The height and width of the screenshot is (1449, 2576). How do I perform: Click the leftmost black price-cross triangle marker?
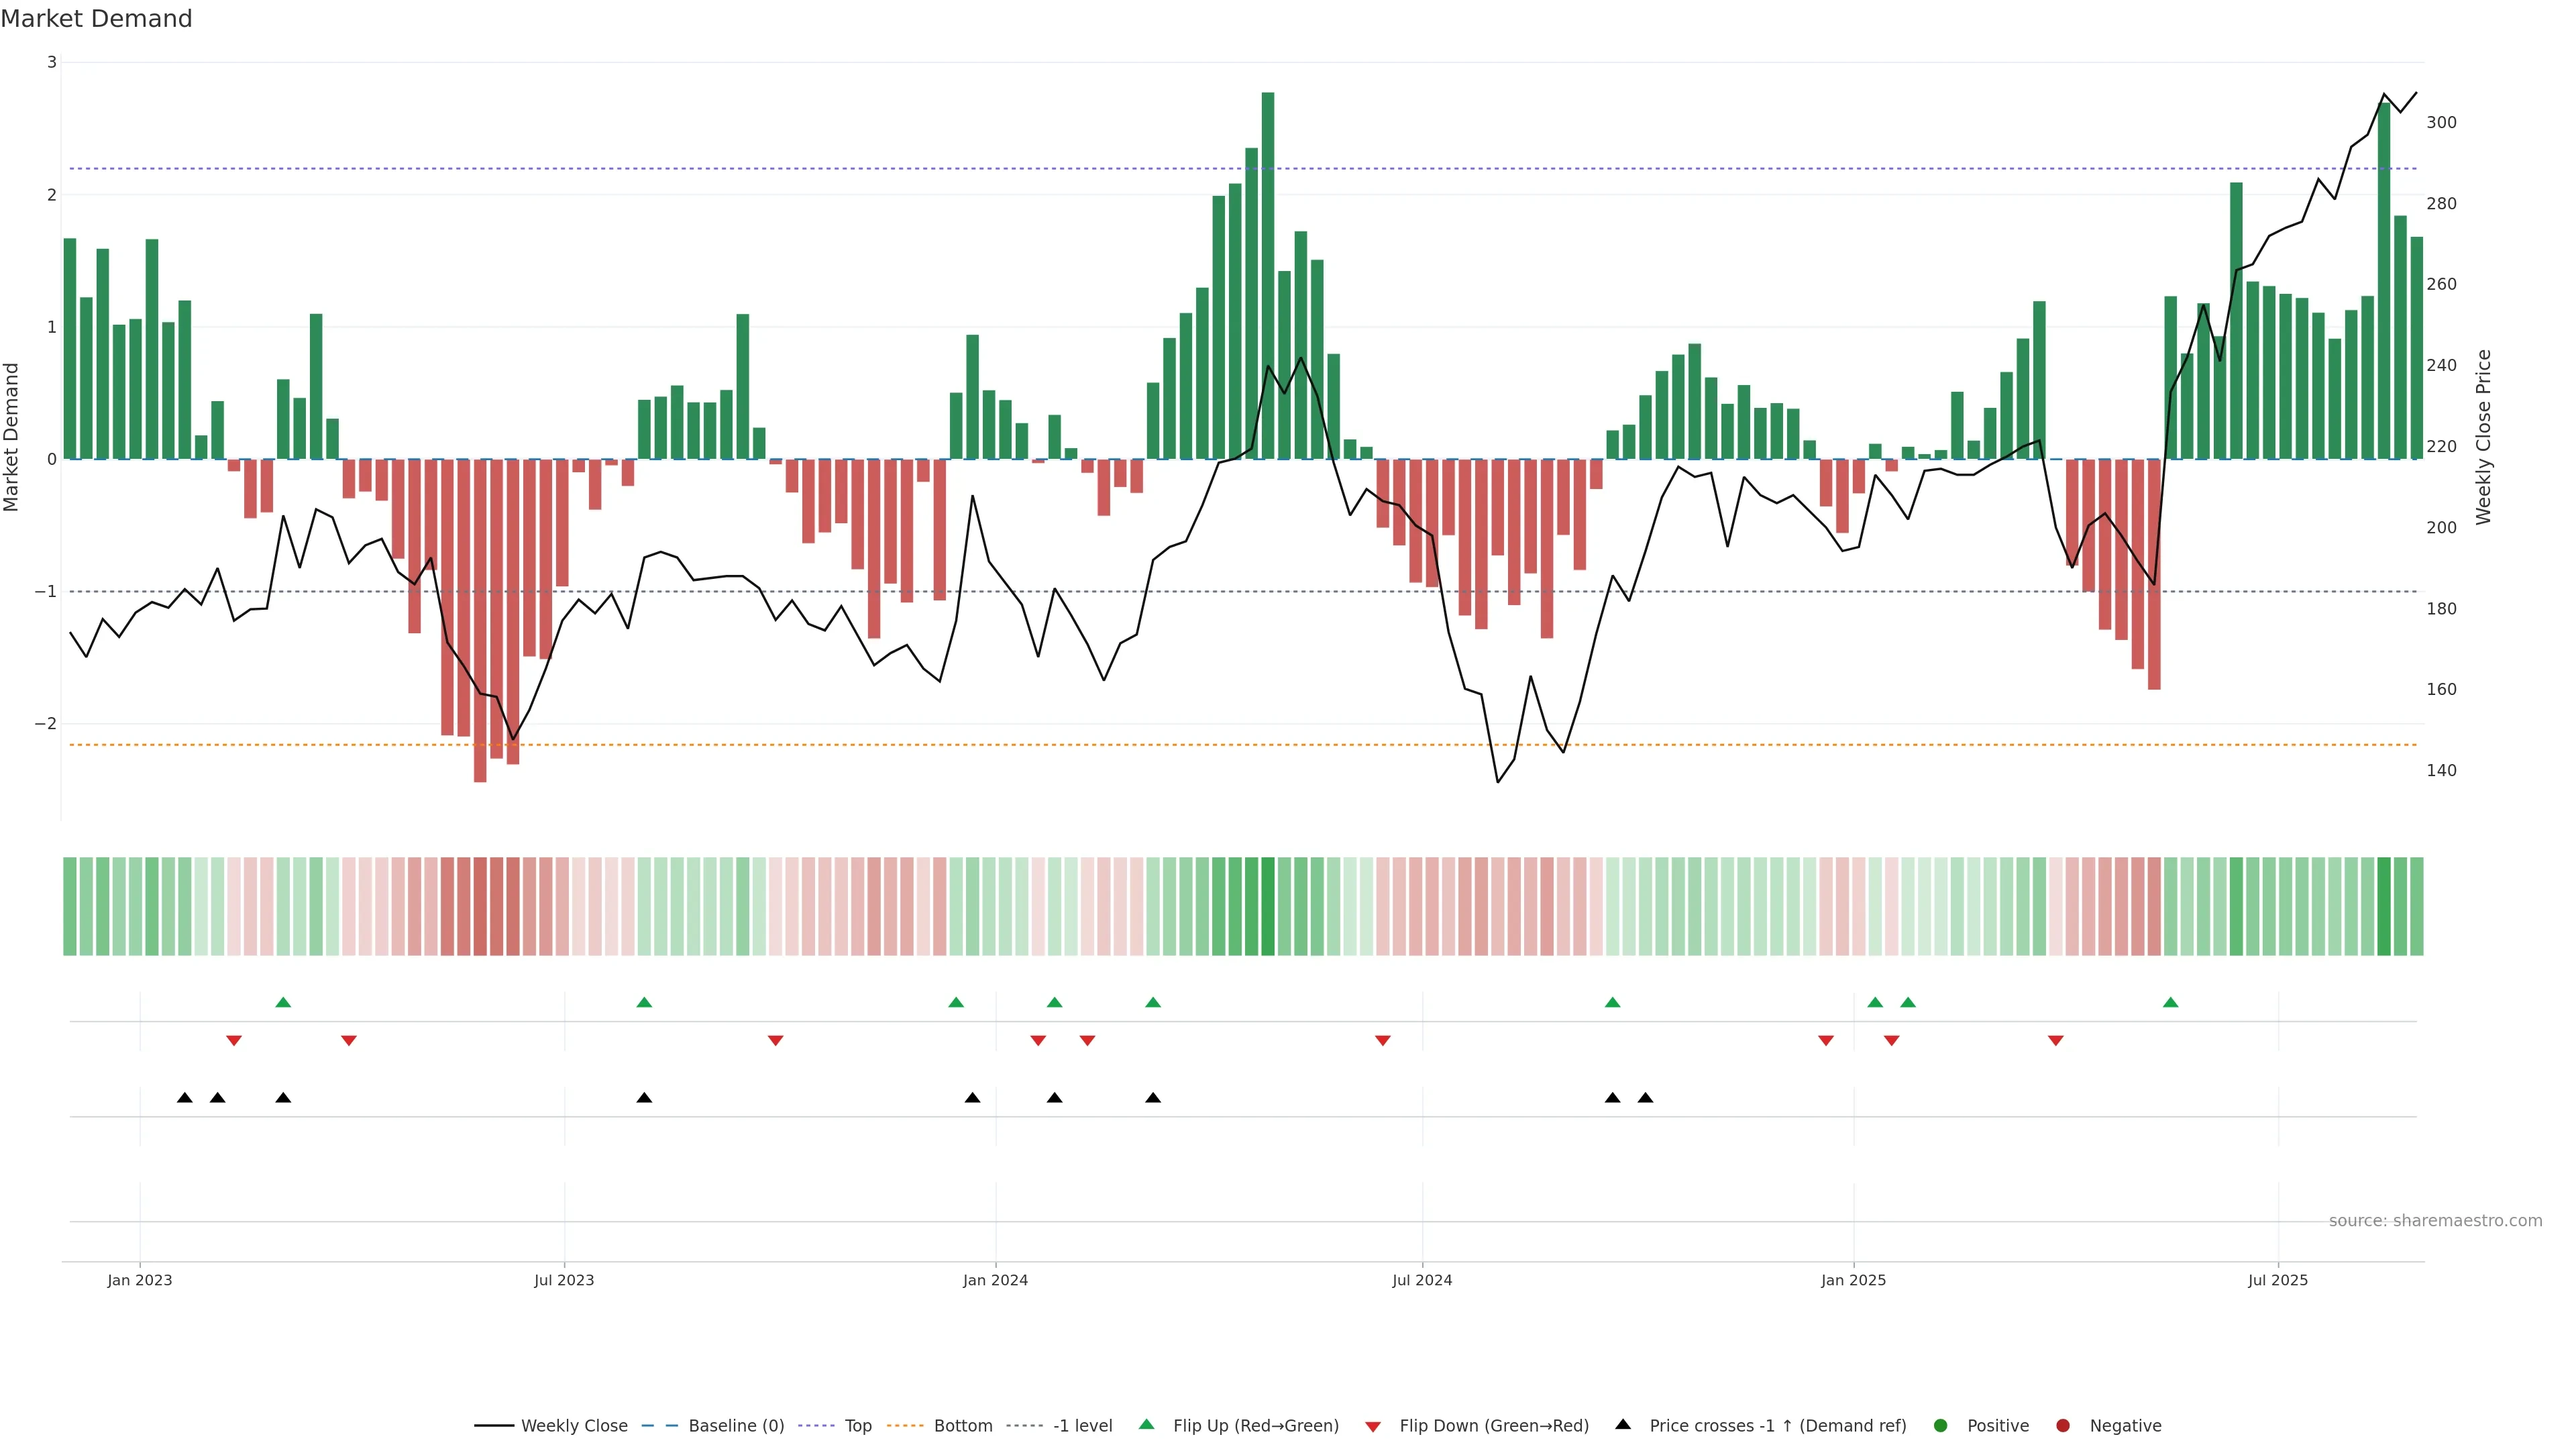[x=185, y=1098]
